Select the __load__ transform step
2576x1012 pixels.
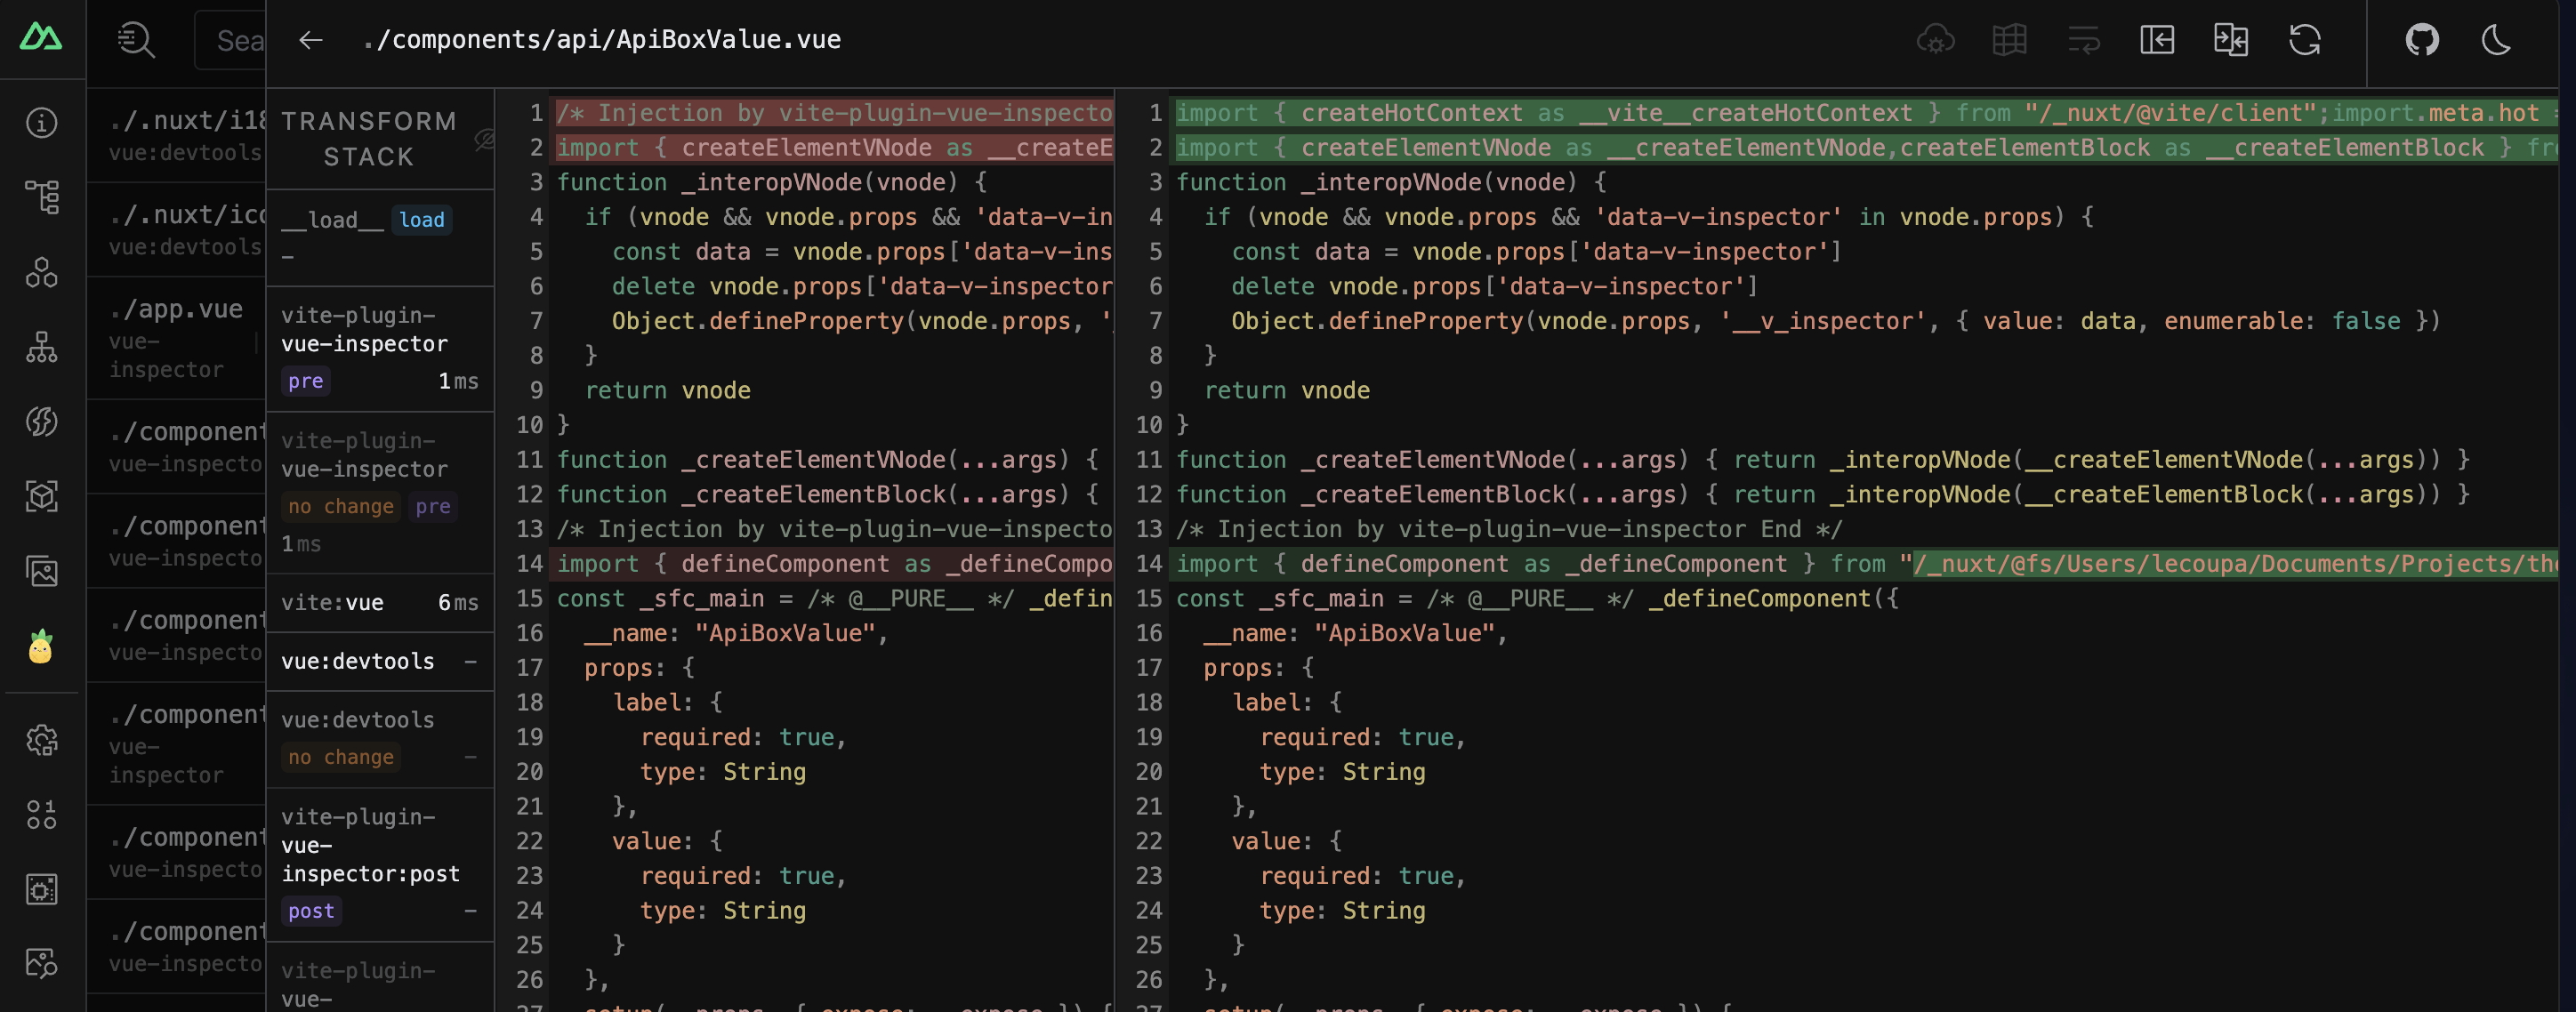point(380,237)
